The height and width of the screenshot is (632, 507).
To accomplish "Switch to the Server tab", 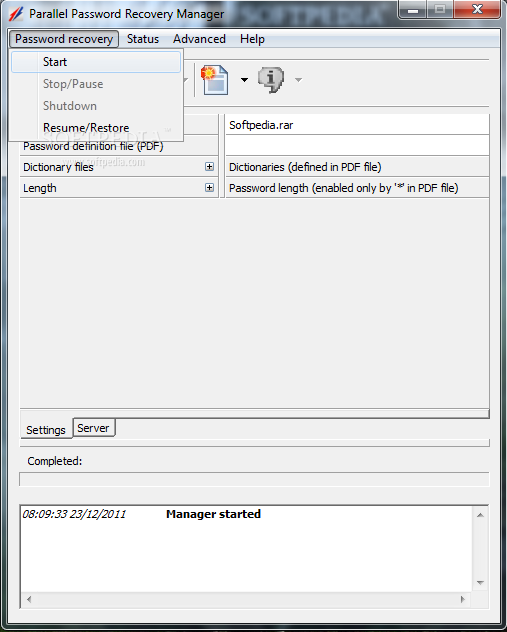I will (94, 428).
